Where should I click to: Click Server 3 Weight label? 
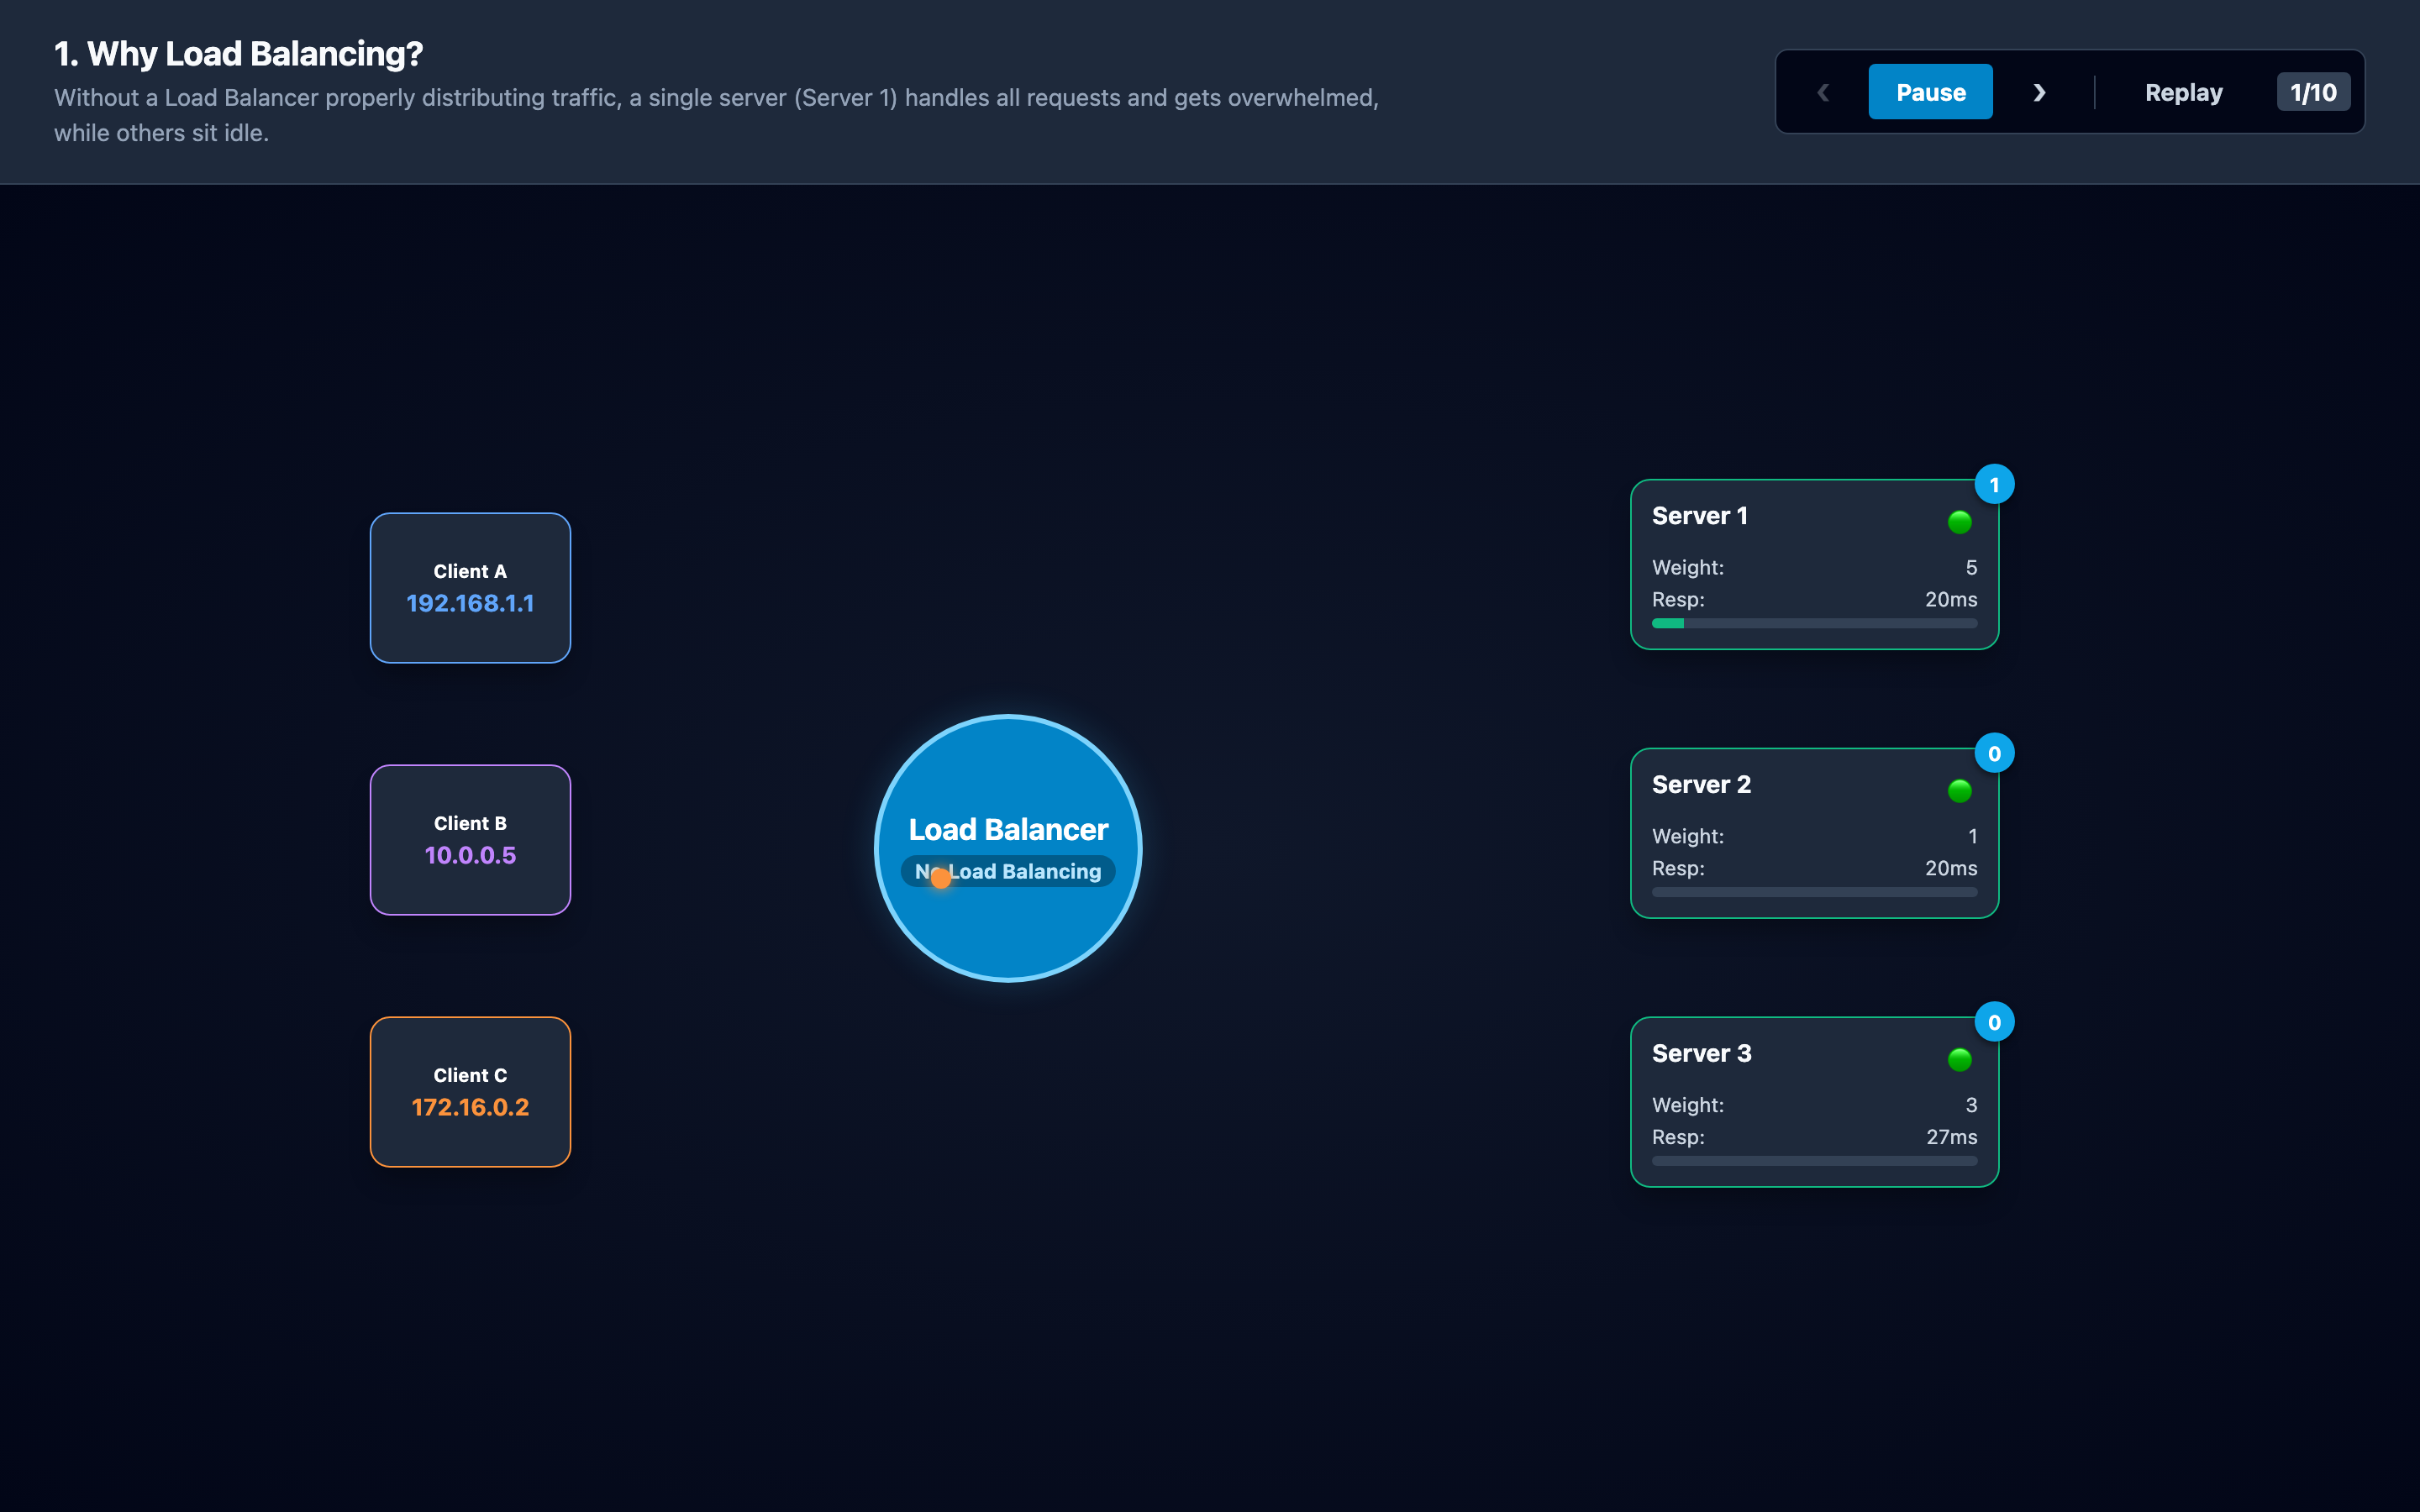click(1688, 1105)
